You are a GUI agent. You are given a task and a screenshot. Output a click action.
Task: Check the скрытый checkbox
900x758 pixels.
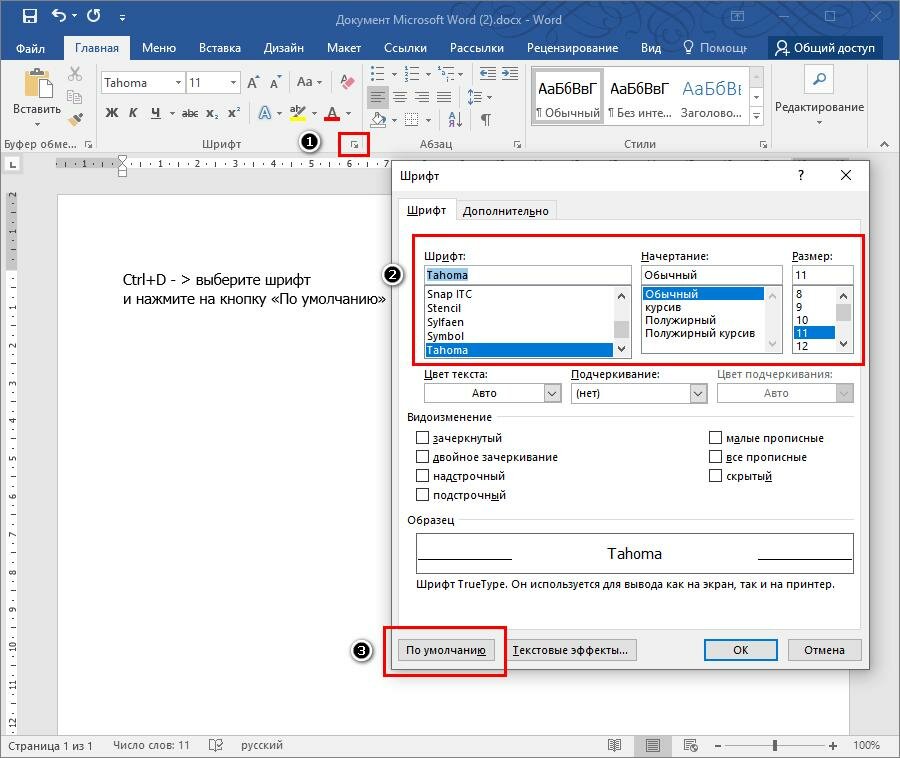715,476
